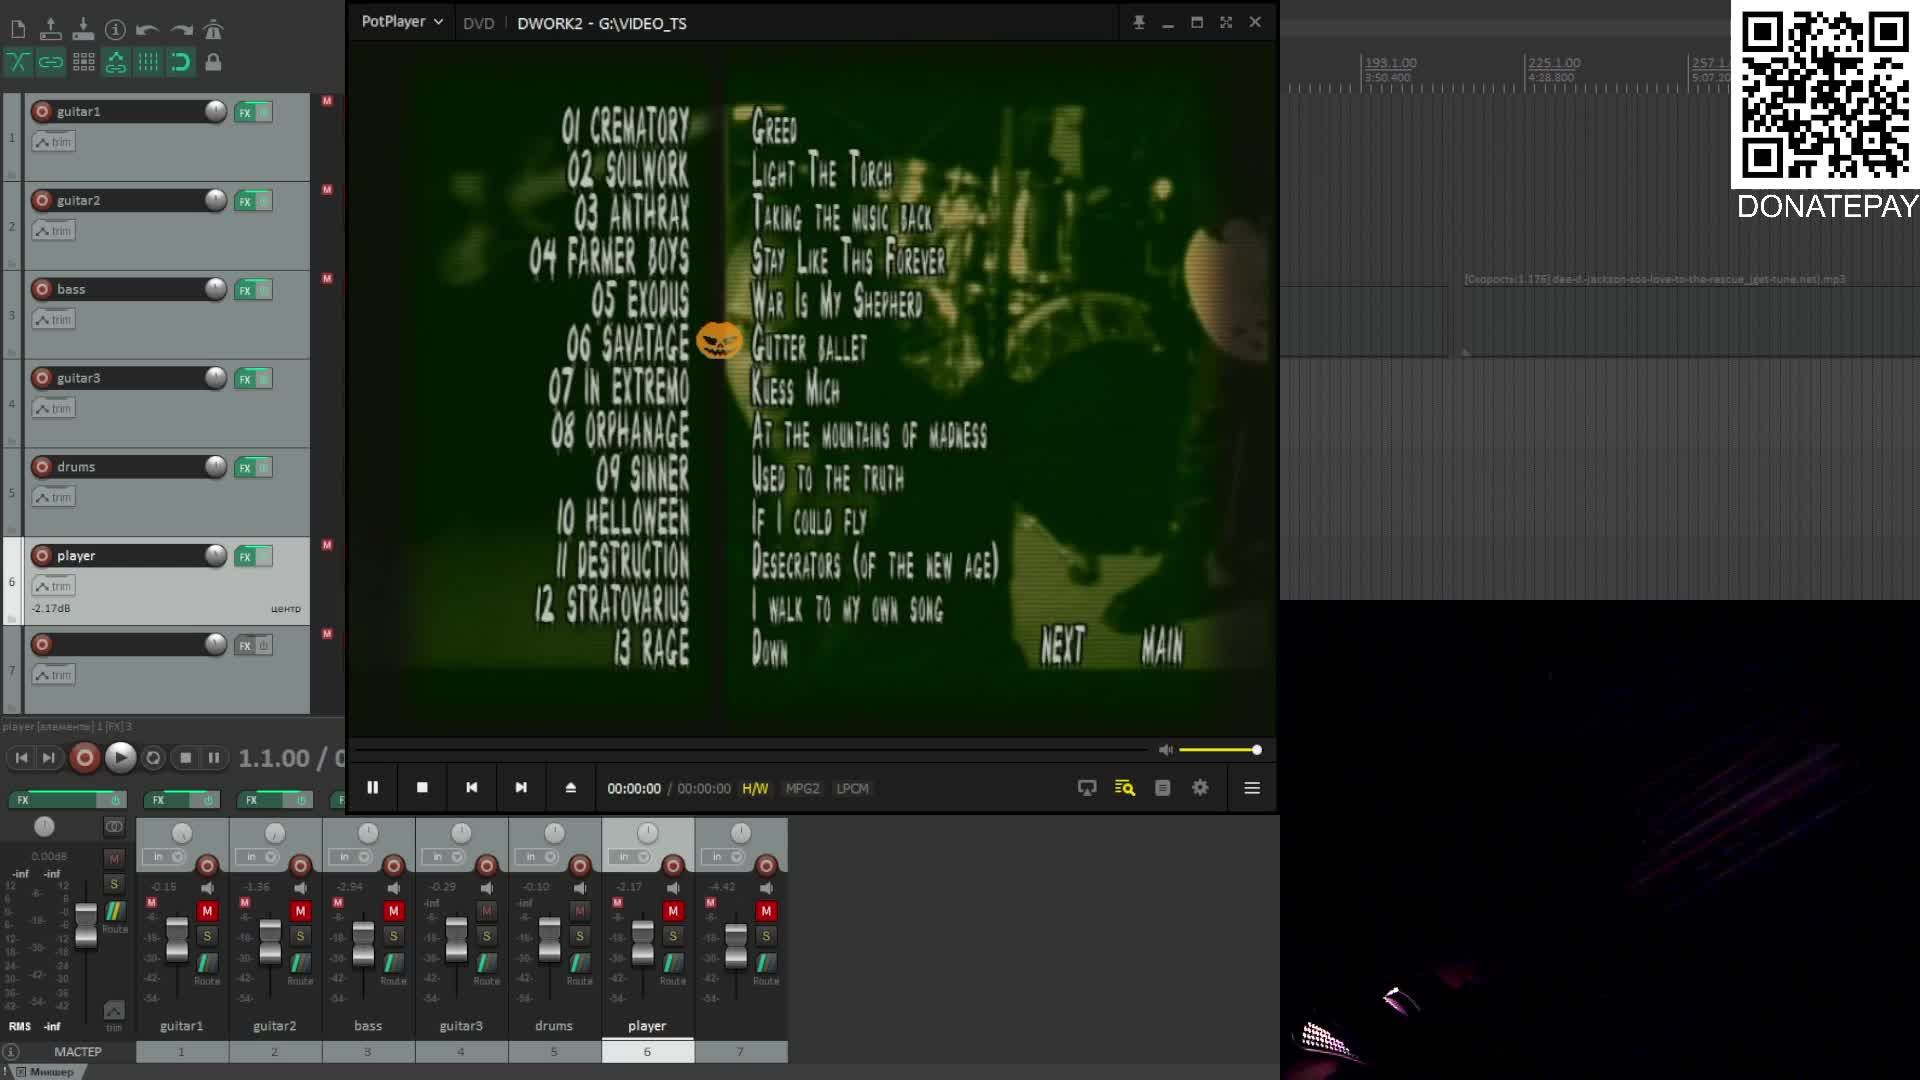This screenshot has width=1920, height=1080.
Task: Click the PotPlayer volume slider
Action: pyautogui.click(x=1220, y=750)
